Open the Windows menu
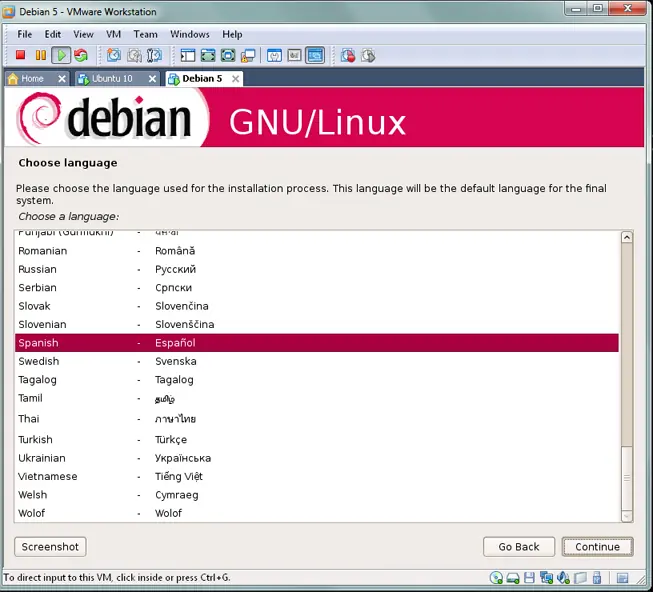 tap(189, 34)
